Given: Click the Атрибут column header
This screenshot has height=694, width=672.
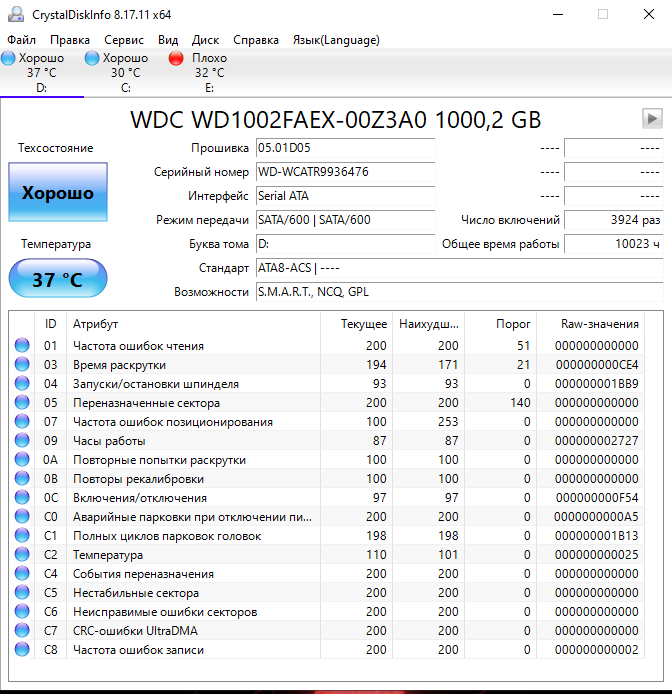Looking at the screenshot, I should 193,324.
